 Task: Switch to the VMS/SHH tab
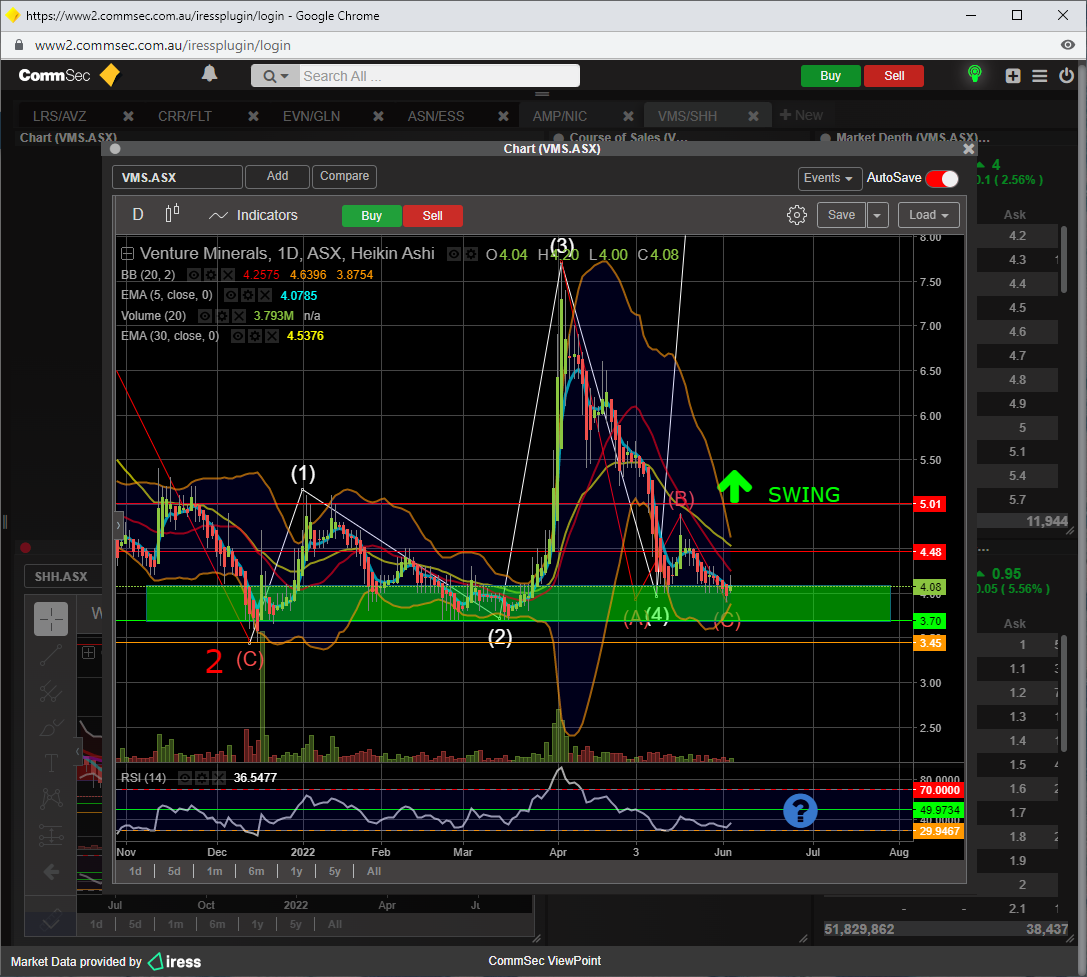[x=687, y=116]
